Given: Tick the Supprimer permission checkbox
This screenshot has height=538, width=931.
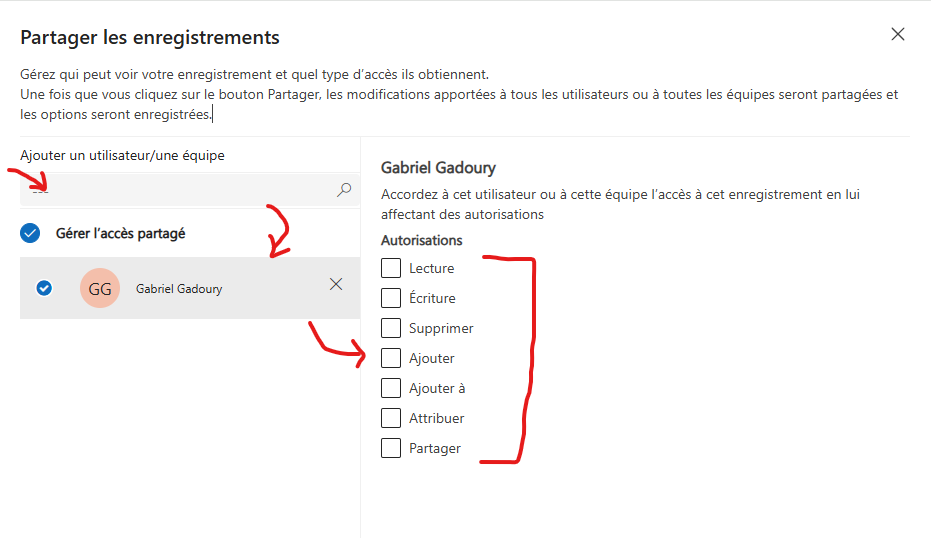Looking at the screenshot, I should pos(391,328).
